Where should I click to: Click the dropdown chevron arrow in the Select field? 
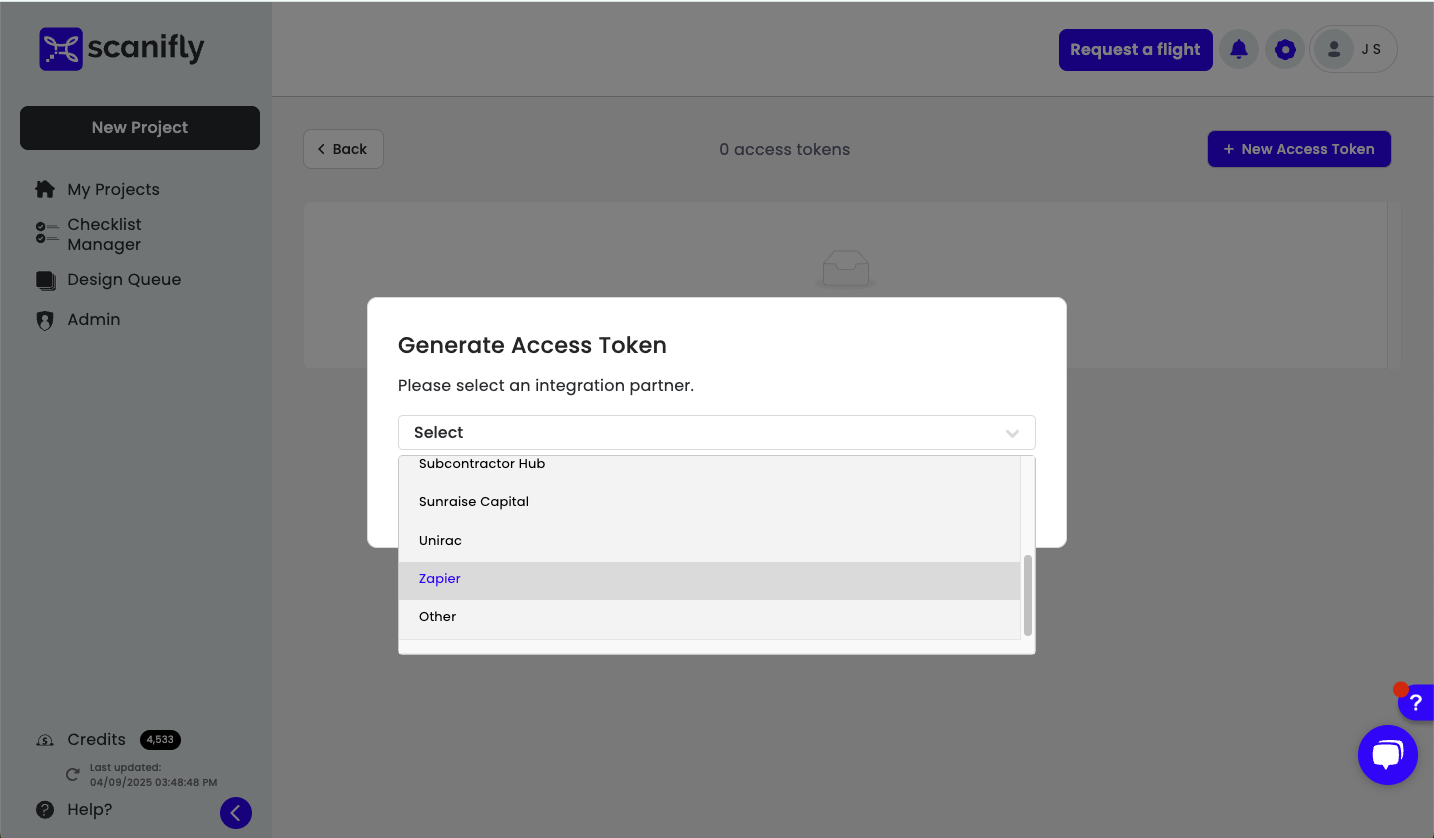coord(1012,433)
